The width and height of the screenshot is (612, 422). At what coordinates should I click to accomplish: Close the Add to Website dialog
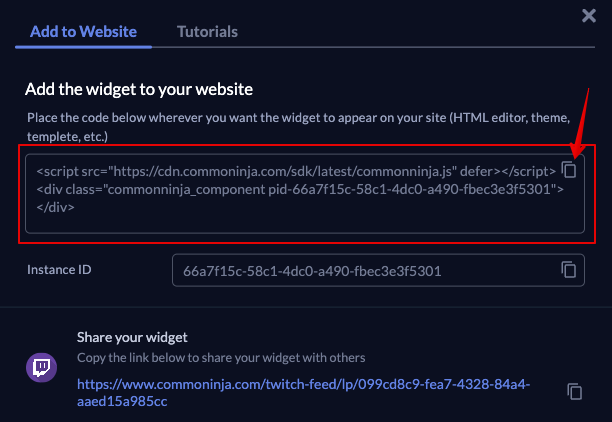(x=589, y=15)
